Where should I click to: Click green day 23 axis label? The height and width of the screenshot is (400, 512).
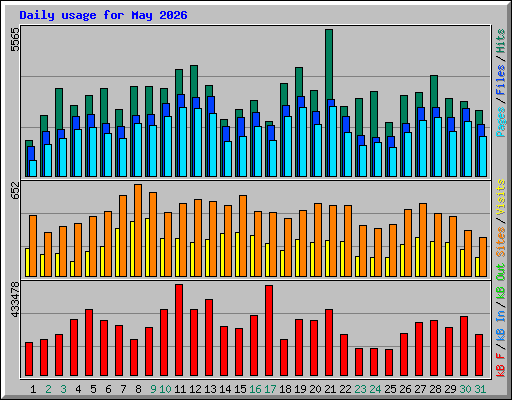[x=360, y=389]
